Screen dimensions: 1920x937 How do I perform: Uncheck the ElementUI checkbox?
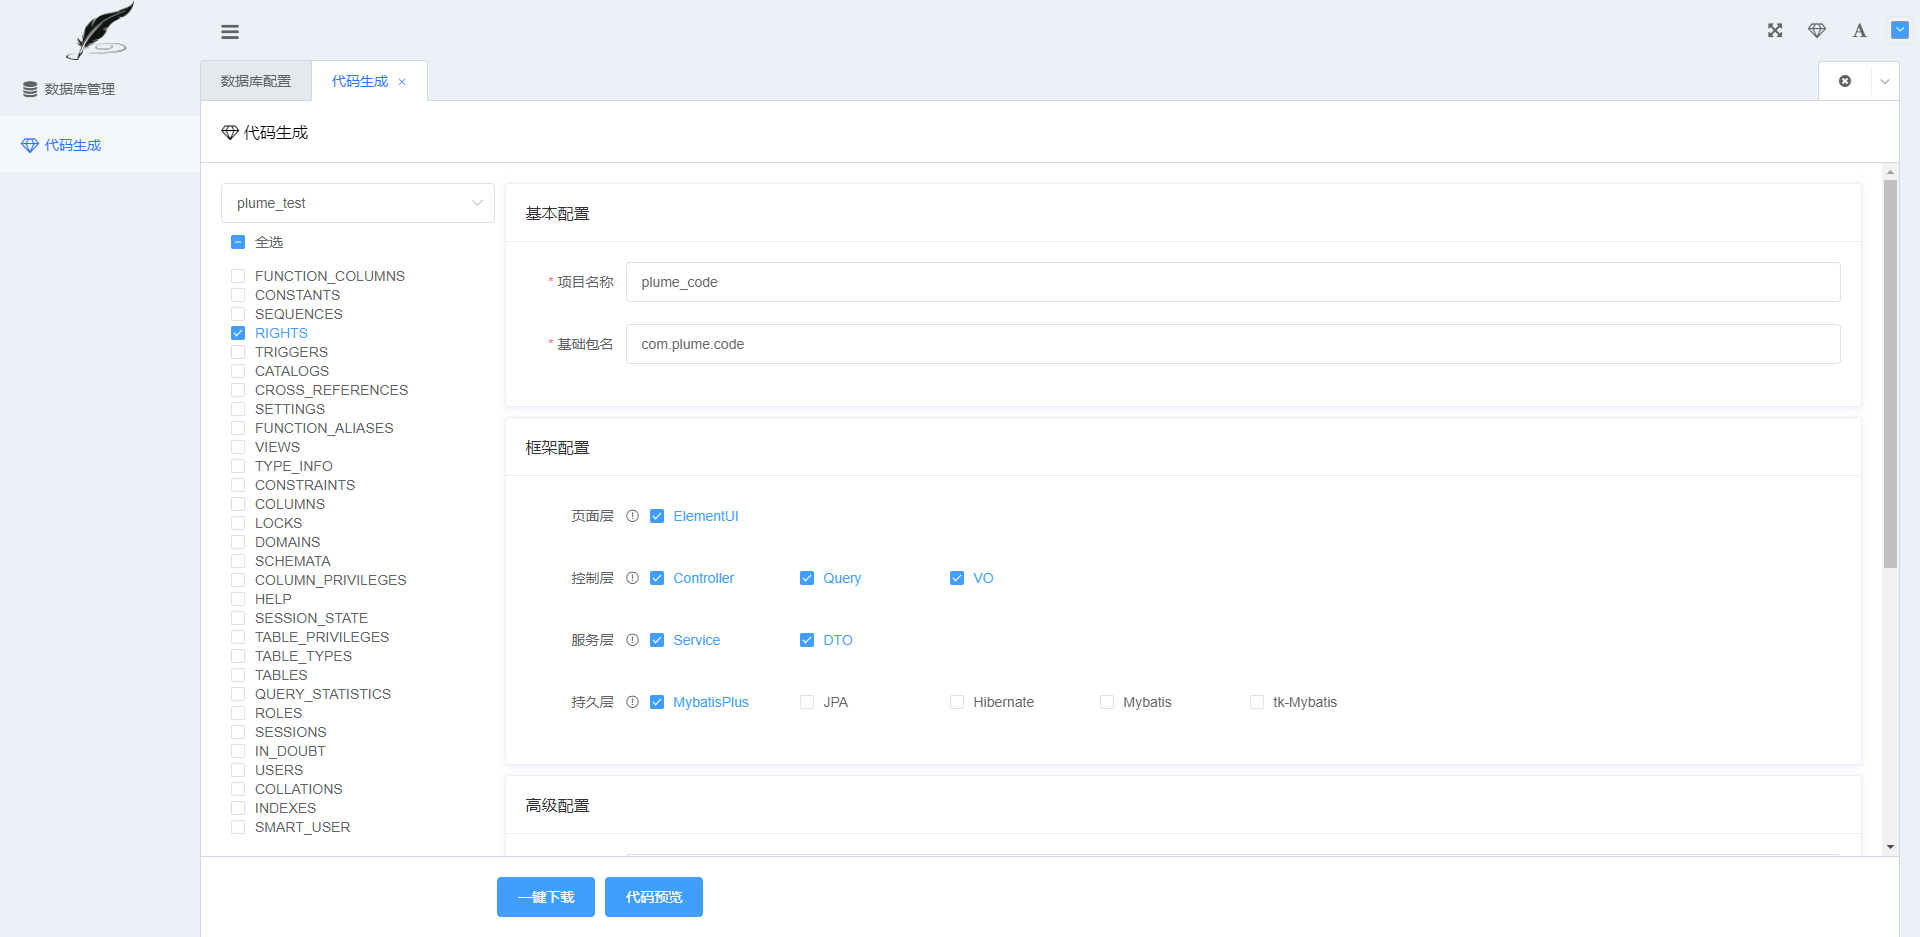[657, 516]
